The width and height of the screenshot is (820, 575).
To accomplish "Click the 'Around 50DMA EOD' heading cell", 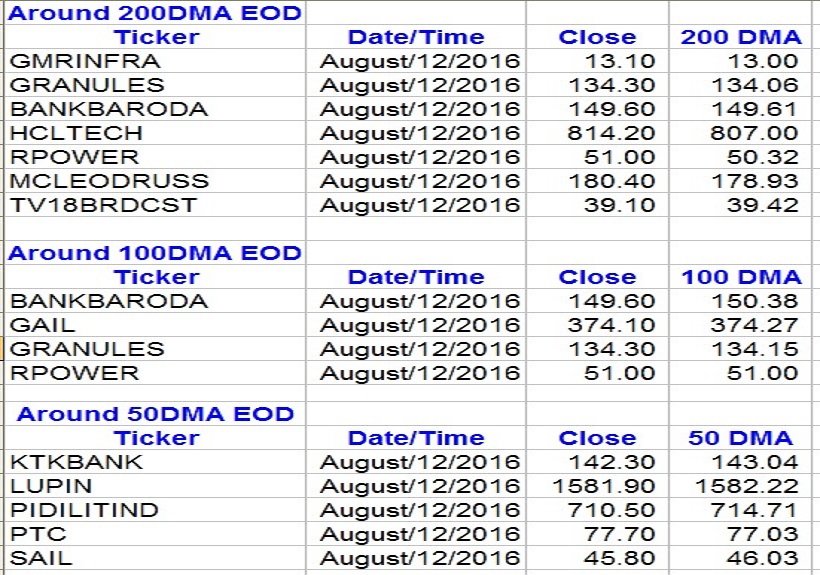I will click(155, 414).
